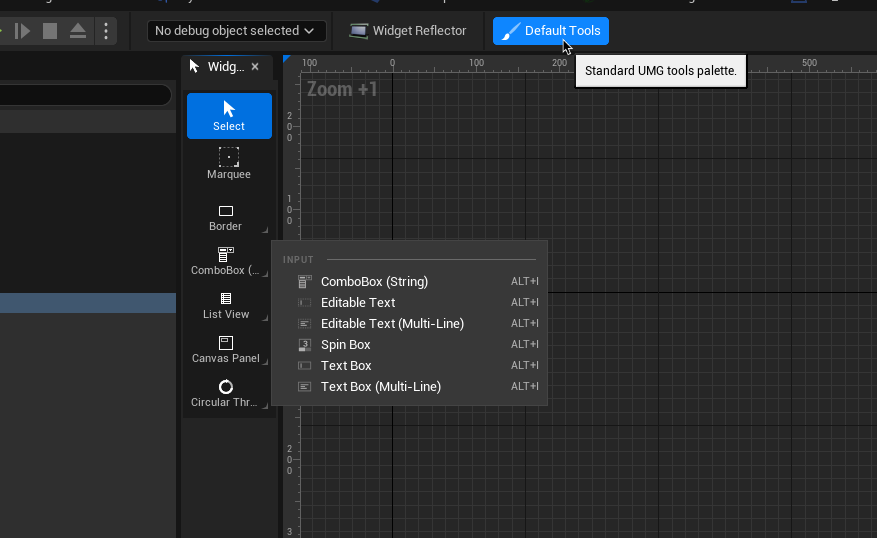877x538 pixels.
Task: Click the Eject button in the toolbar
Action: click(x=78, y=31)
